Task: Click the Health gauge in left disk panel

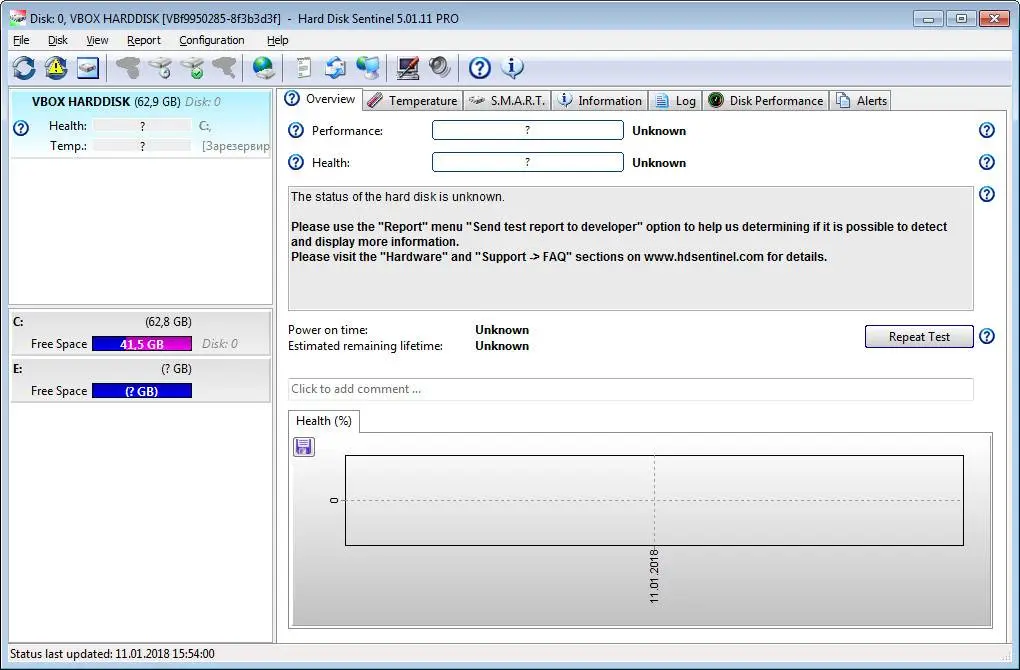Action: (142, 126)
